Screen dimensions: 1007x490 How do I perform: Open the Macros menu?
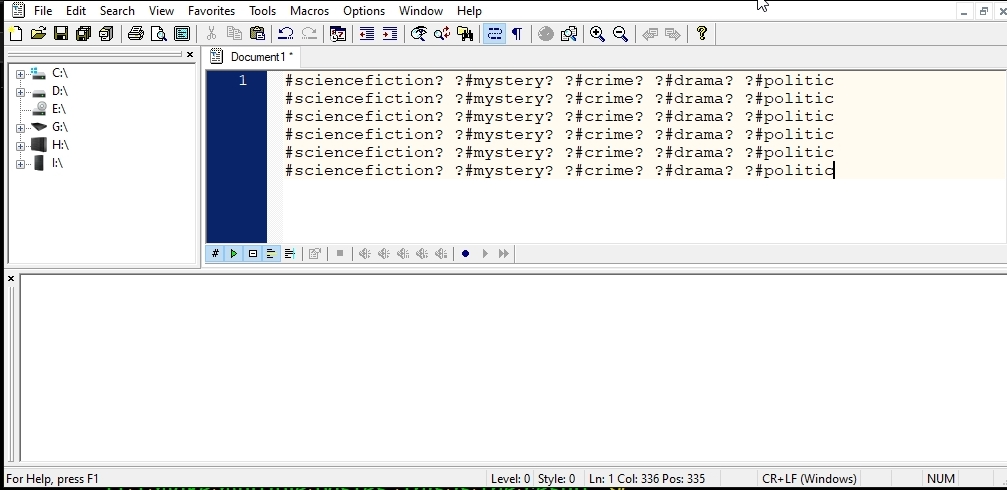(309, 11)
